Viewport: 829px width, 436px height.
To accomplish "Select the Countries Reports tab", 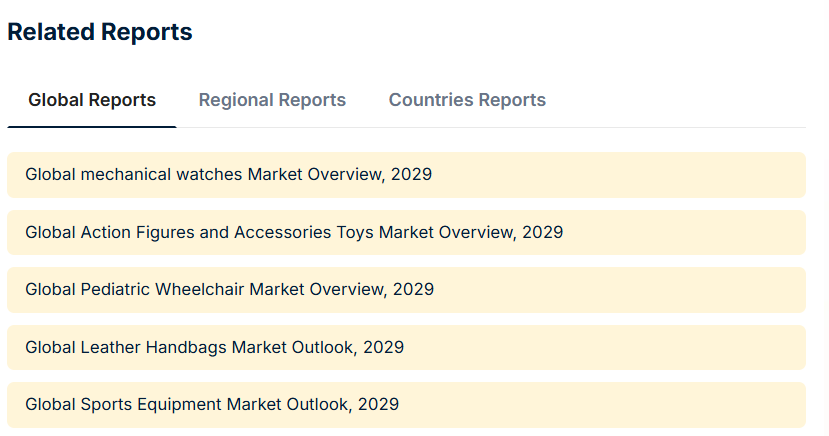I will tap(467, 100).
